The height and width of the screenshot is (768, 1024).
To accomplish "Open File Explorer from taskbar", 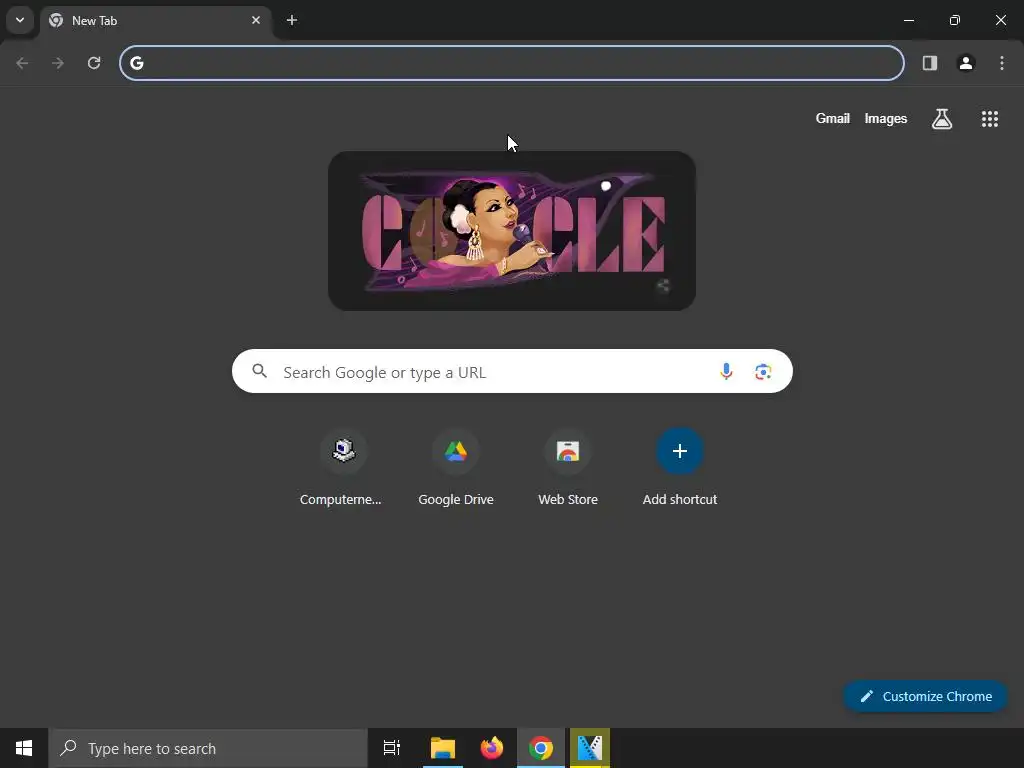I will pos(443,748).
